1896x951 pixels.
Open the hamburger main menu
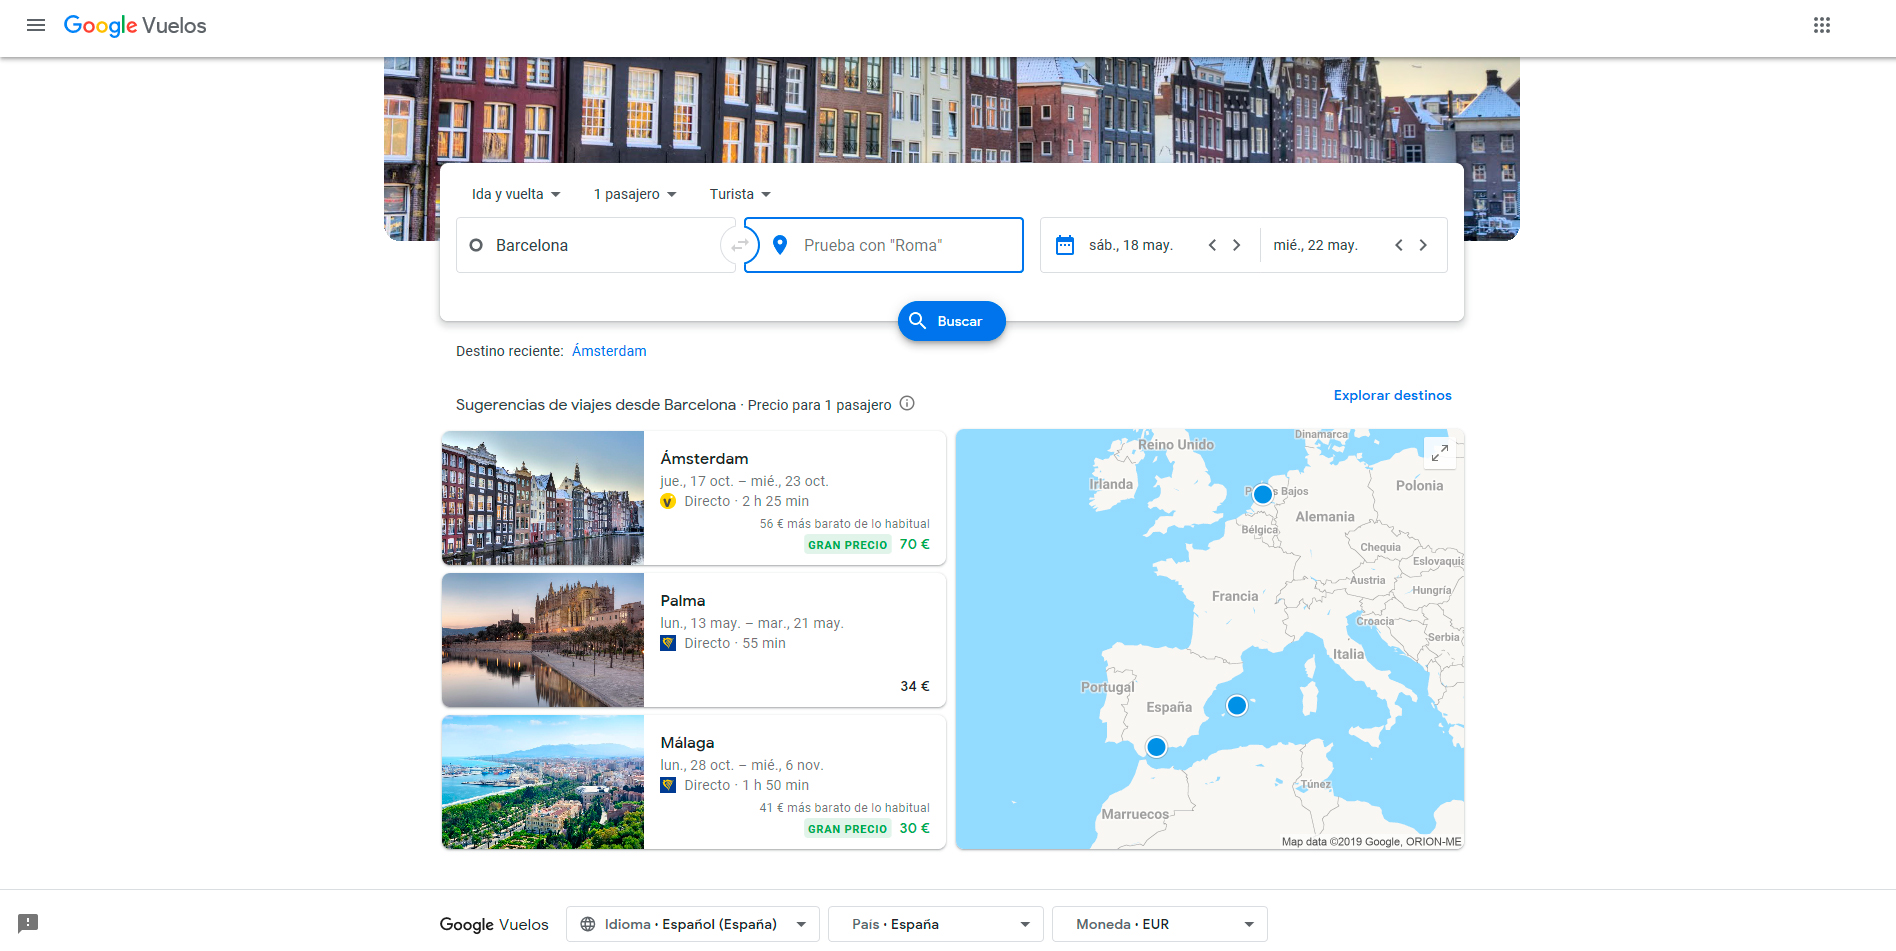coord(36,25)
